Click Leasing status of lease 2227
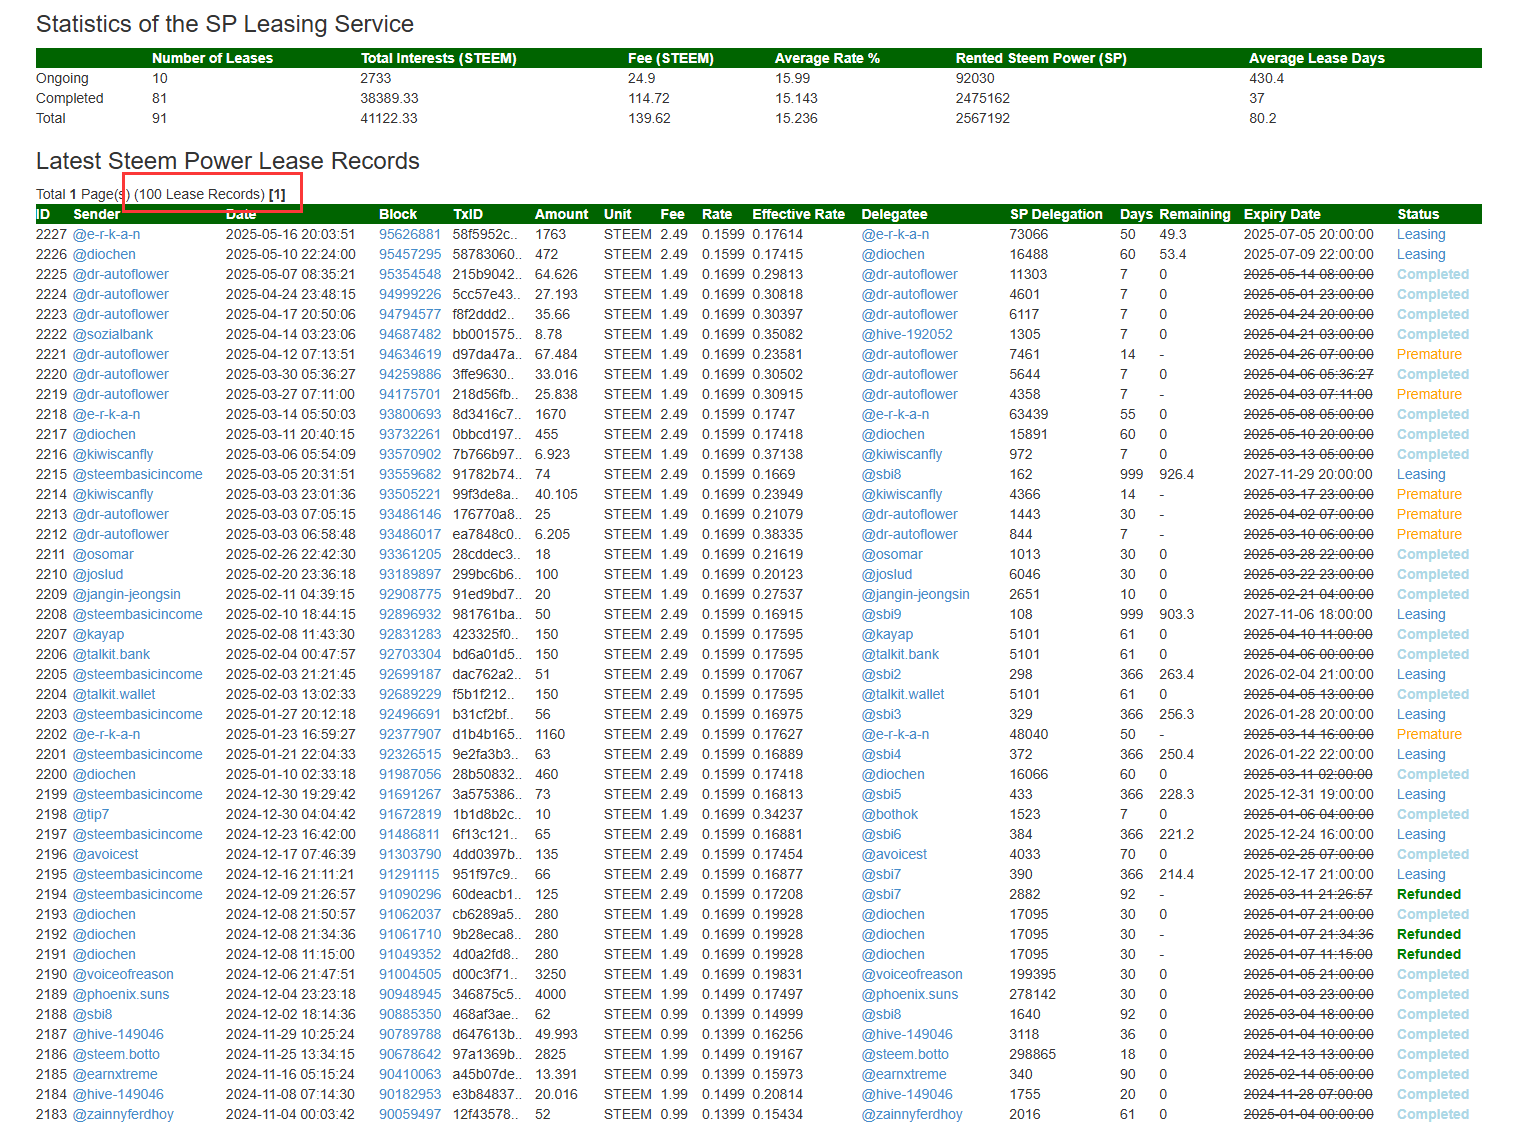The image size is (1521, 1127). tap(1421, 234)
